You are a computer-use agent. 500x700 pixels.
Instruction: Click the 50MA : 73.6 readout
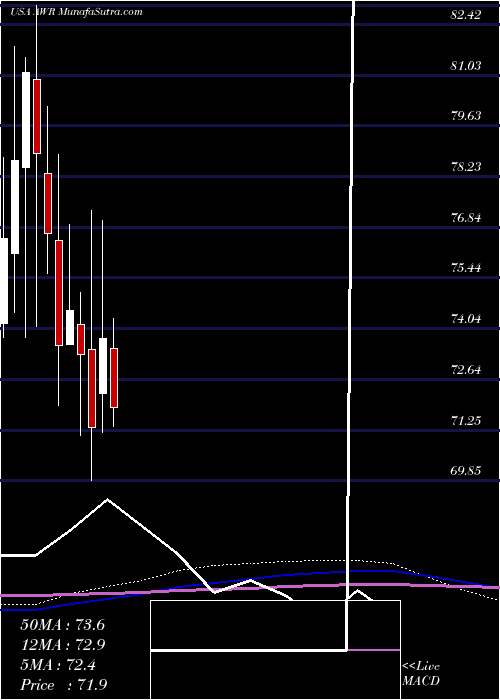click(62, 625)
